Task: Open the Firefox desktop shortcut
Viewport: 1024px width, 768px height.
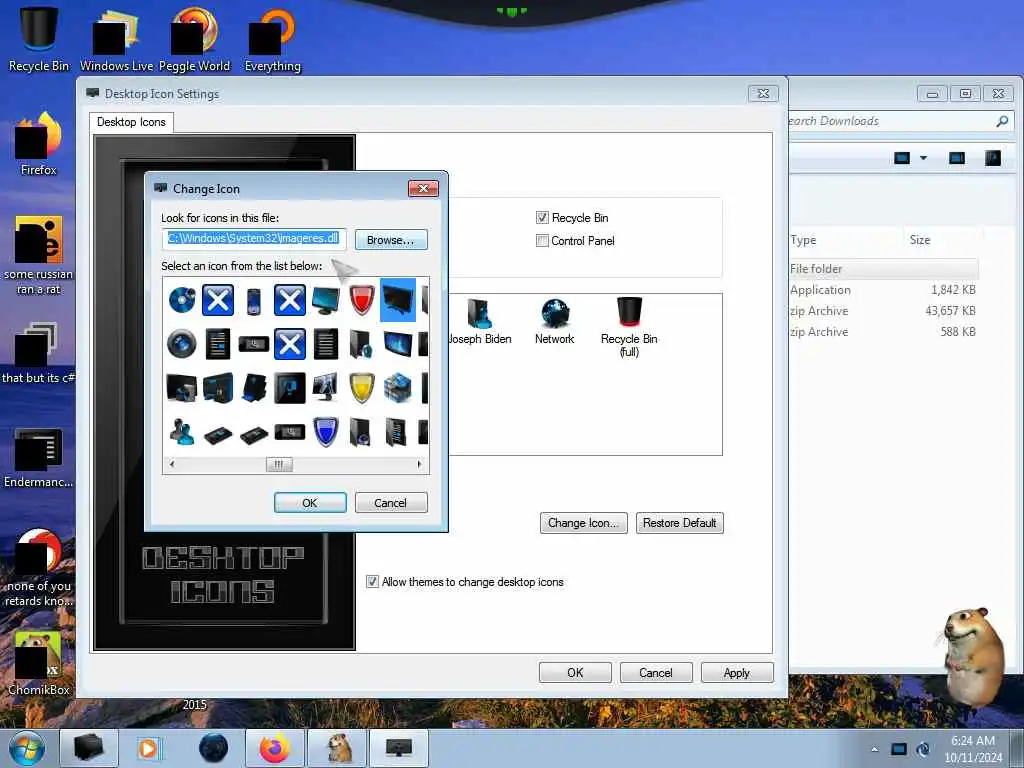Action: coord(39,144)
